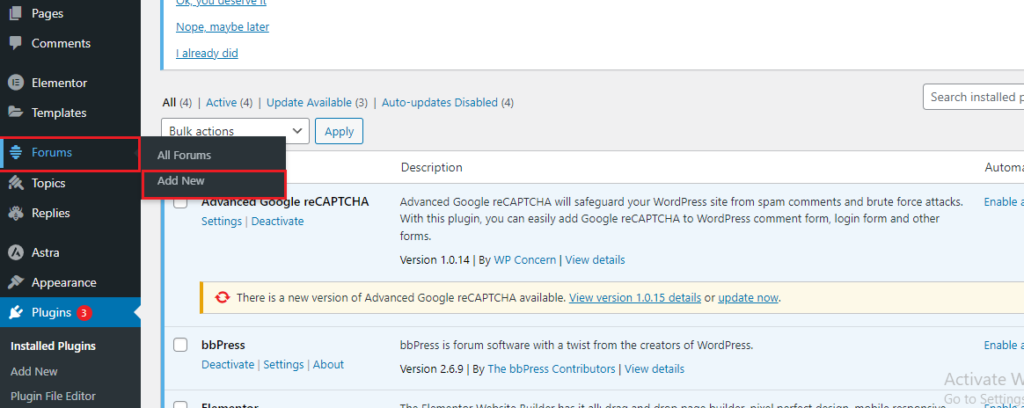Open Plugin File Editor submenu
The height and width of the screenshot is (408, 1024).
53,396
